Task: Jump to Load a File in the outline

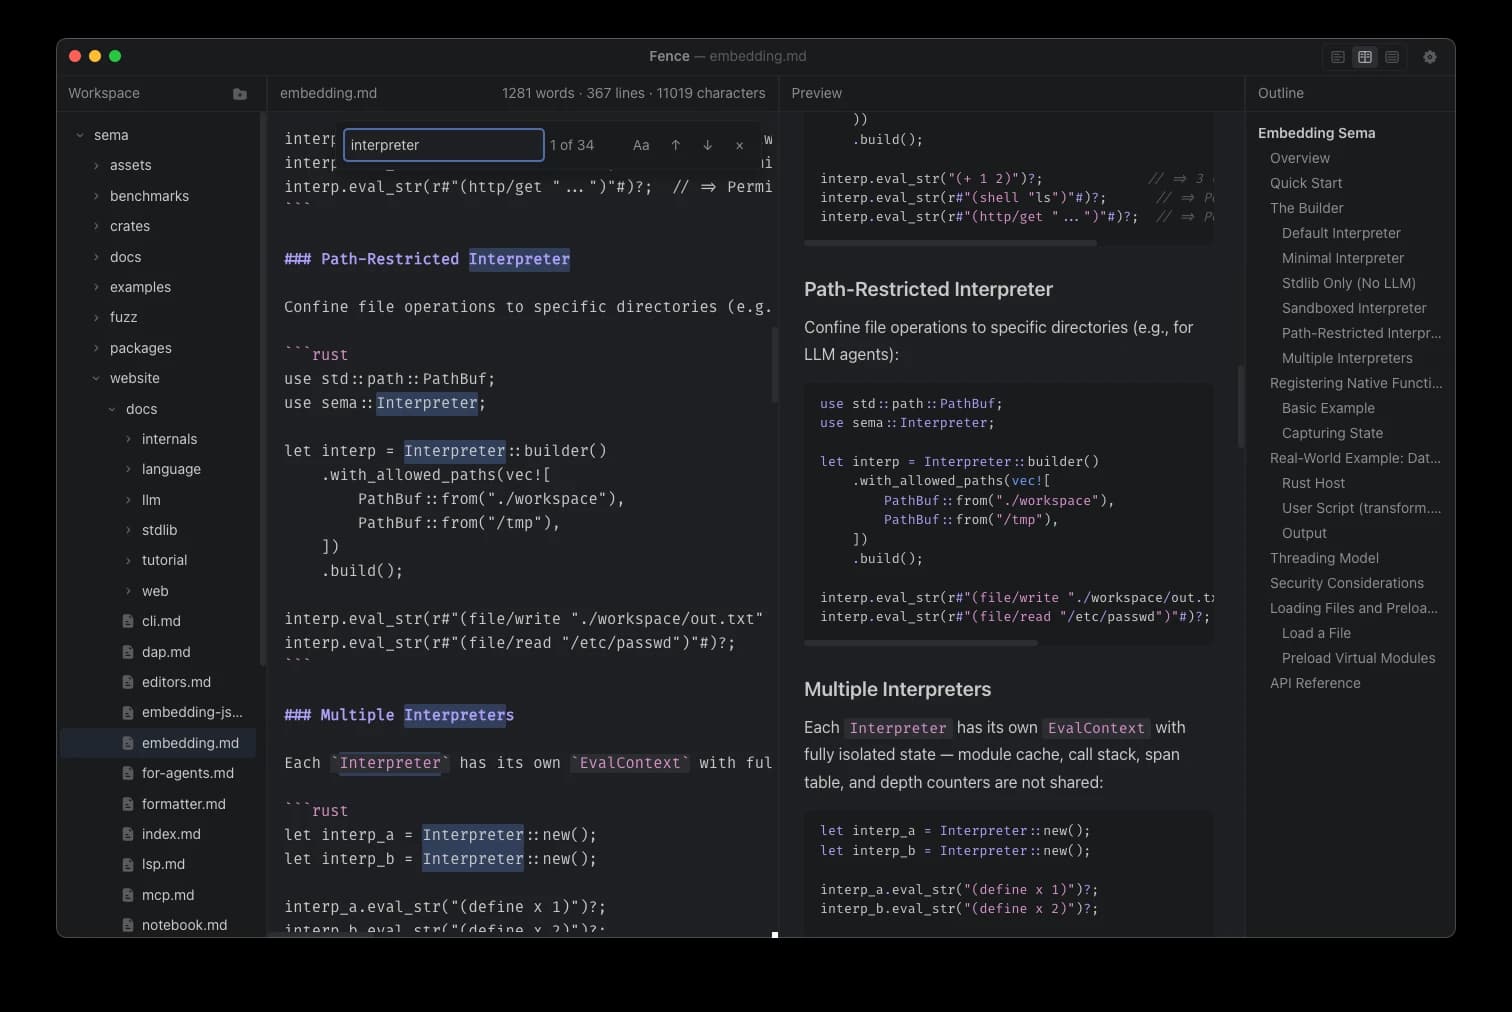Action: (x=1316, y=633)
